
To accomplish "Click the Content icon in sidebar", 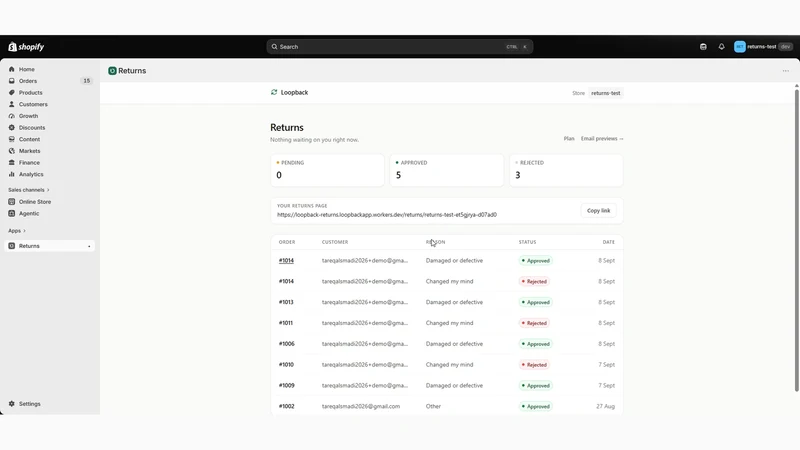I will 12,139.
